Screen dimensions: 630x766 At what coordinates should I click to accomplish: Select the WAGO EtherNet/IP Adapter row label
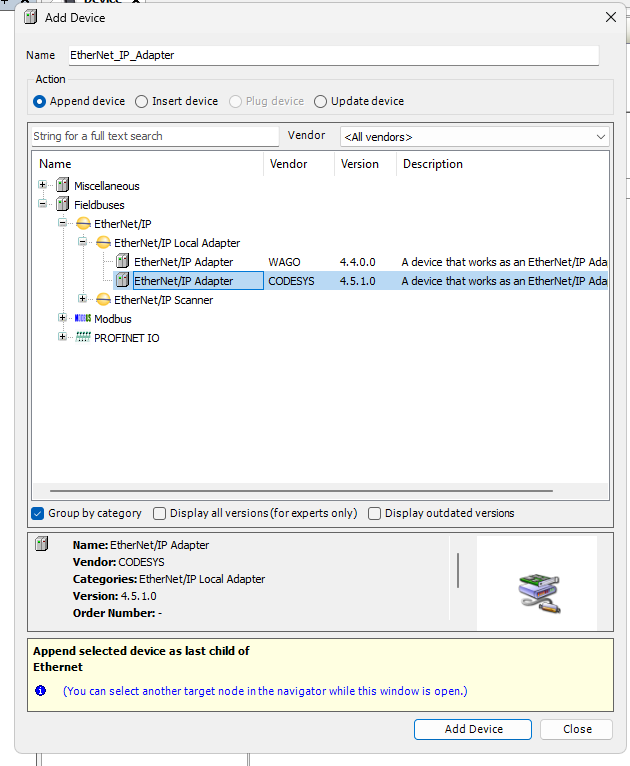(x=184, y=262)
